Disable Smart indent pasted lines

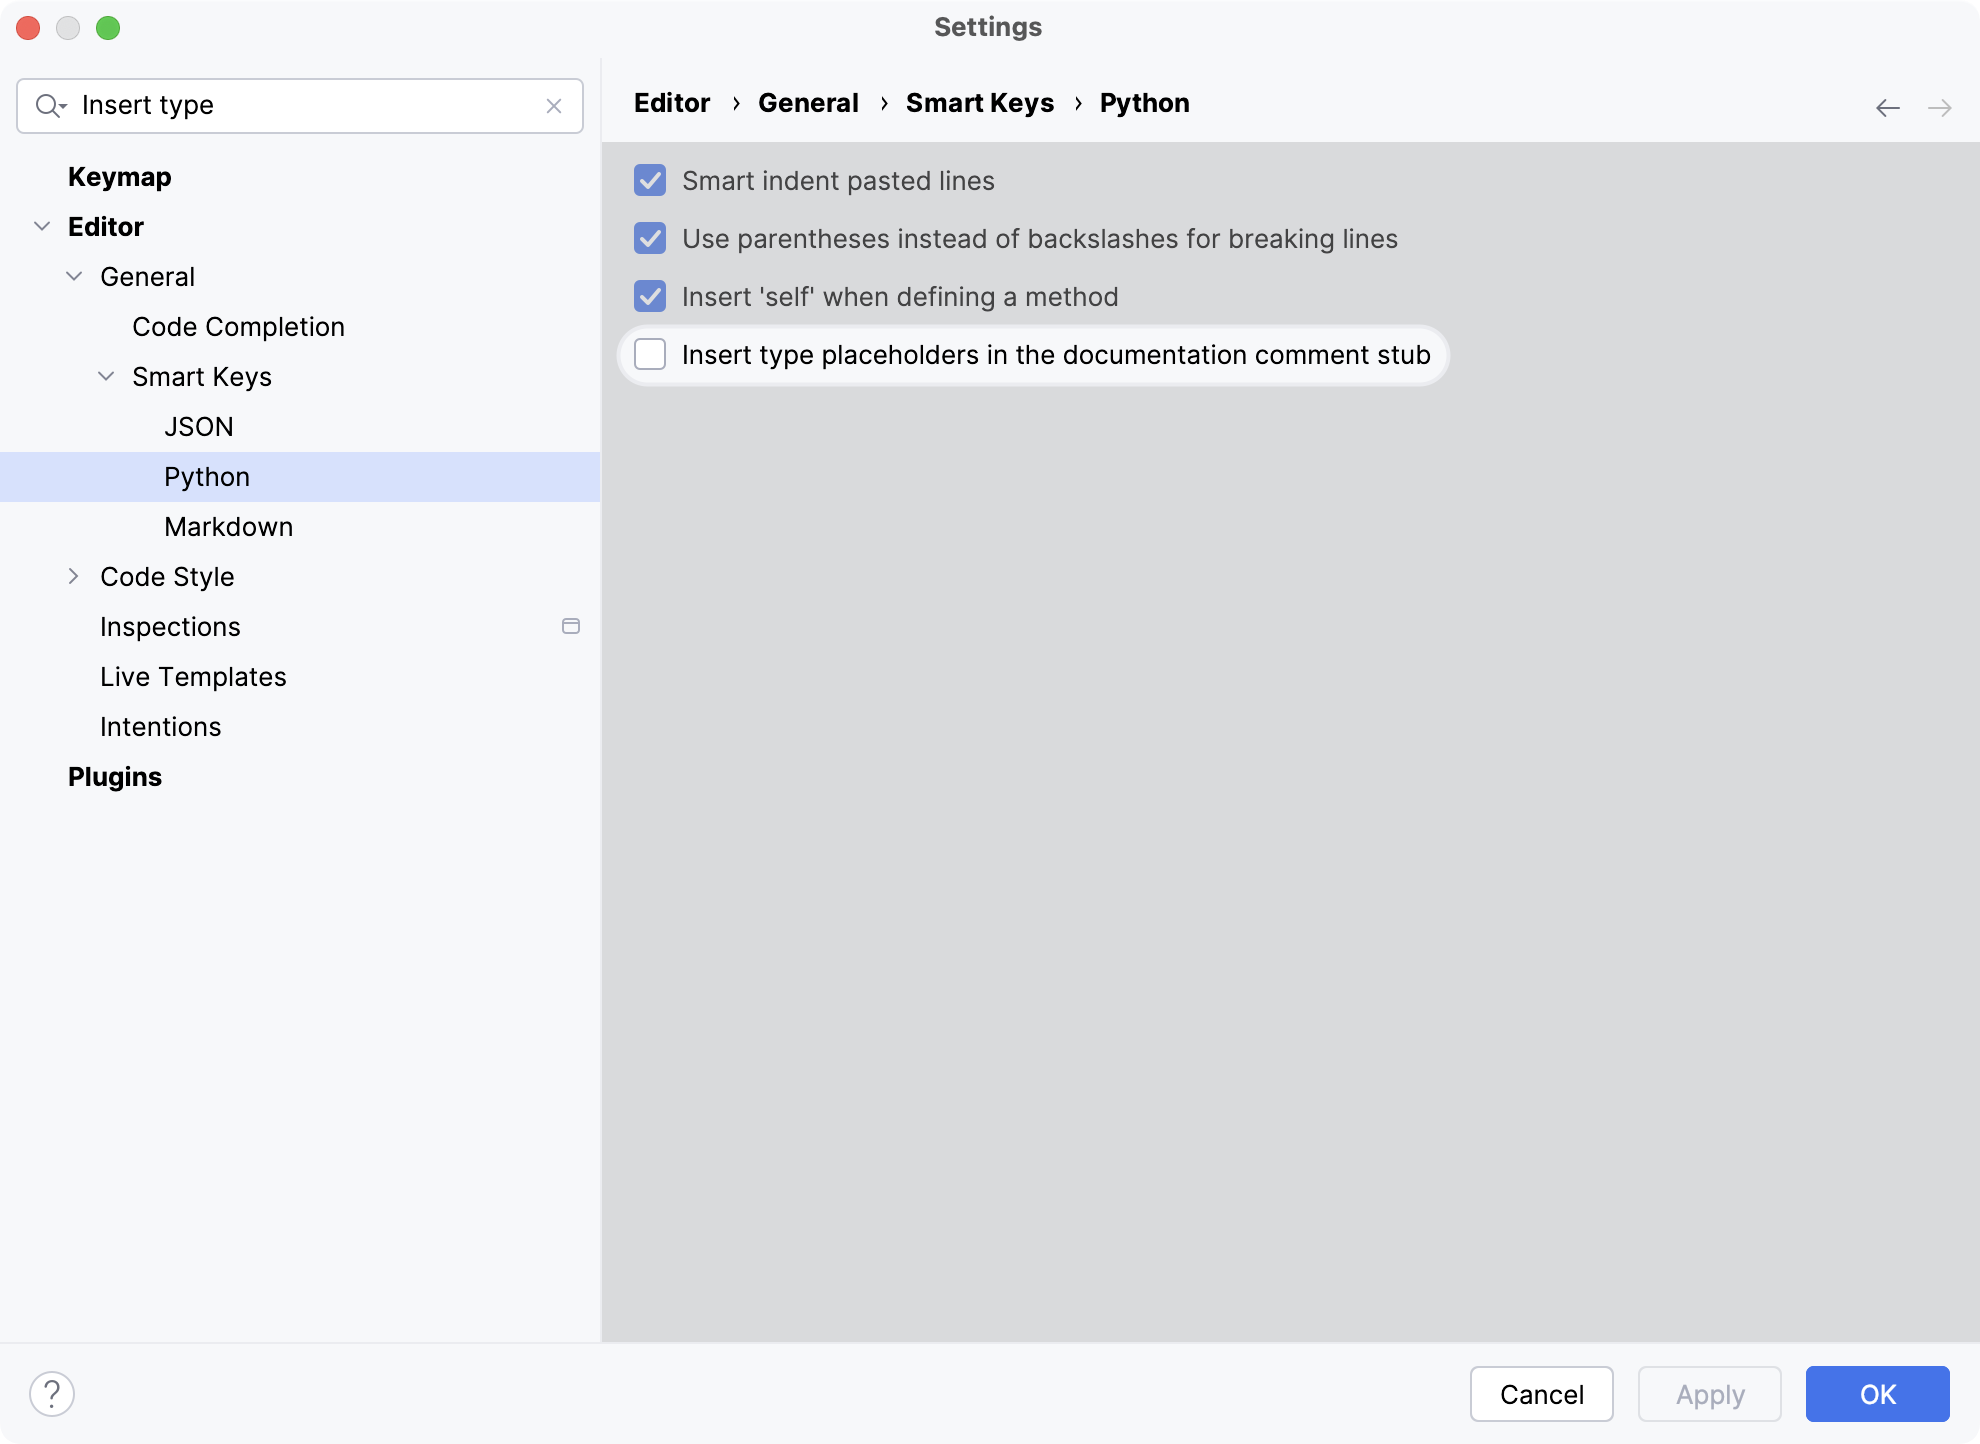(x=650, y=181)
